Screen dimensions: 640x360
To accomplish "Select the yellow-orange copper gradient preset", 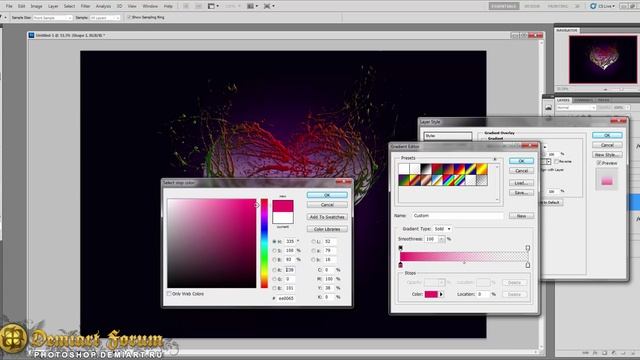I will [x=482, y=169].
